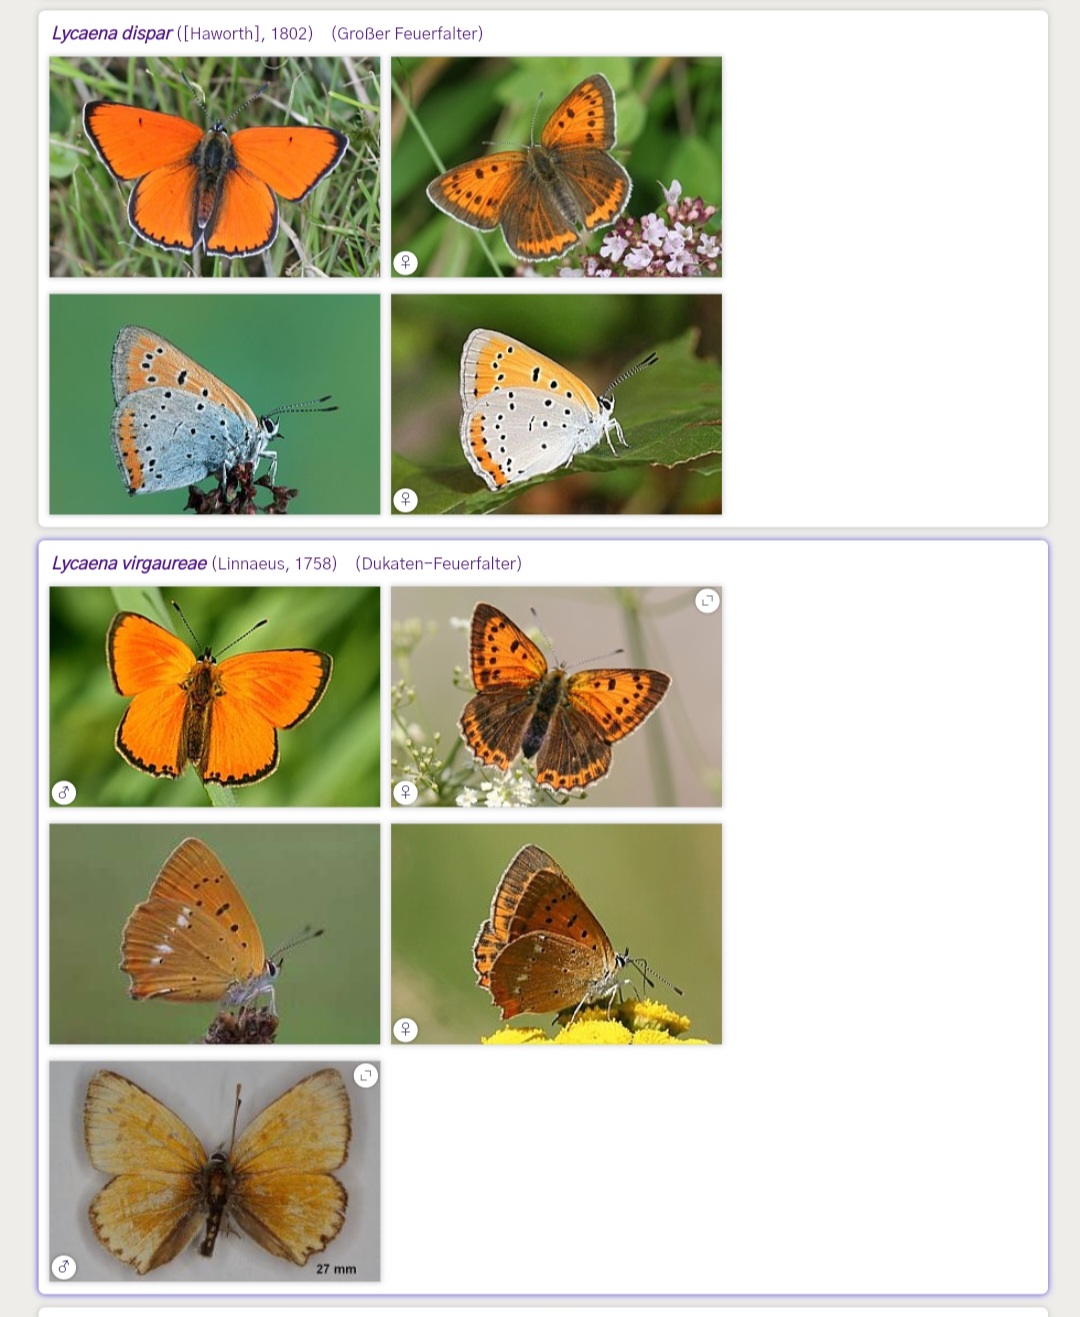Click the female symbol on the dispar underside photo
The height and width of the screenshot is (1317, 1080).
pyautogui.click(x=405, y=499)
